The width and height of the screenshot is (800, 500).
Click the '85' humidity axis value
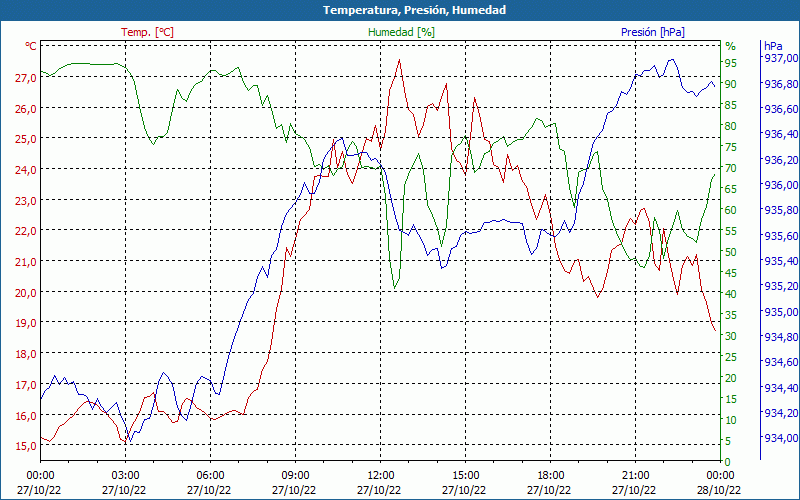(x=731, y=105)
